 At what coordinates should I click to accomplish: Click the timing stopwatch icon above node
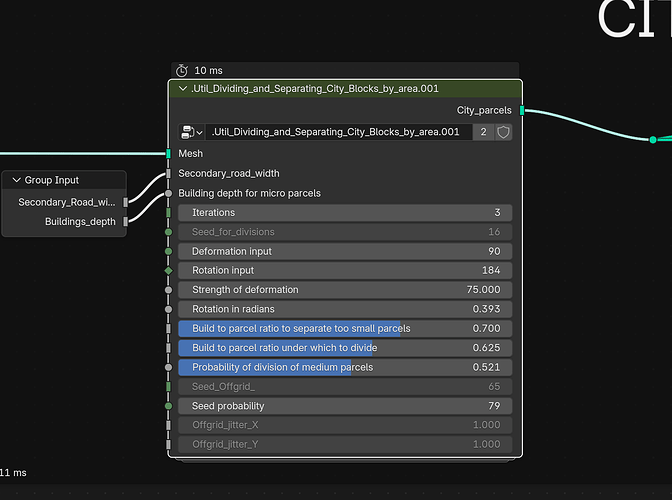pos(182,70)
